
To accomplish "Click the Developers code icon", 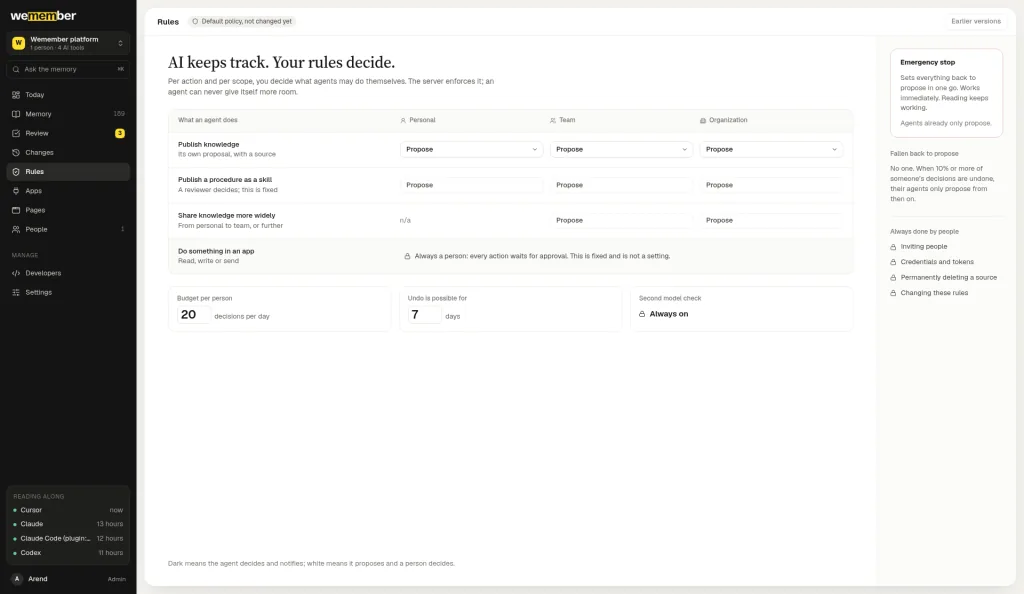I will point(16,273).
